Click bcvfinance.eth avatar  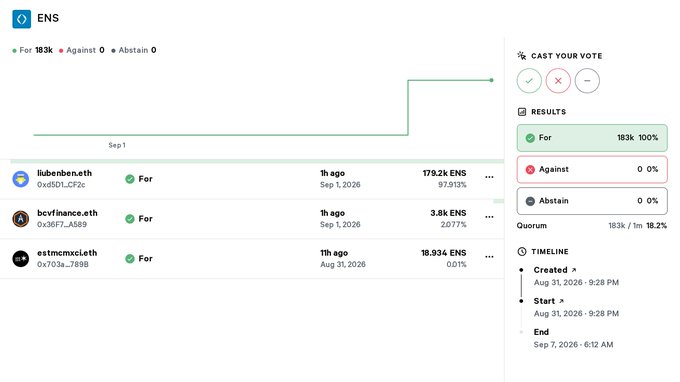20,219
